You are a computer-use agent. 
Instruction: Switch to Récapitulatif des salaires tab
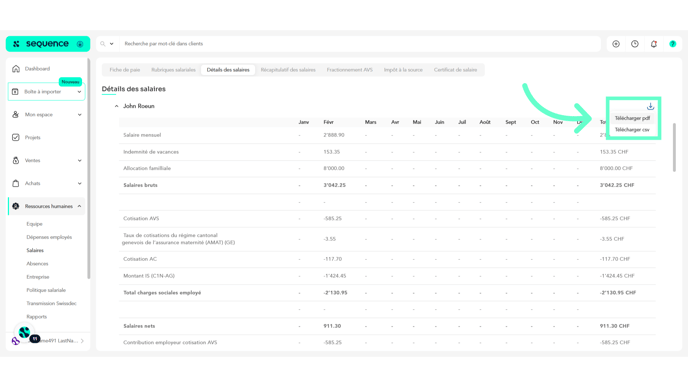[x=288, y=70]
